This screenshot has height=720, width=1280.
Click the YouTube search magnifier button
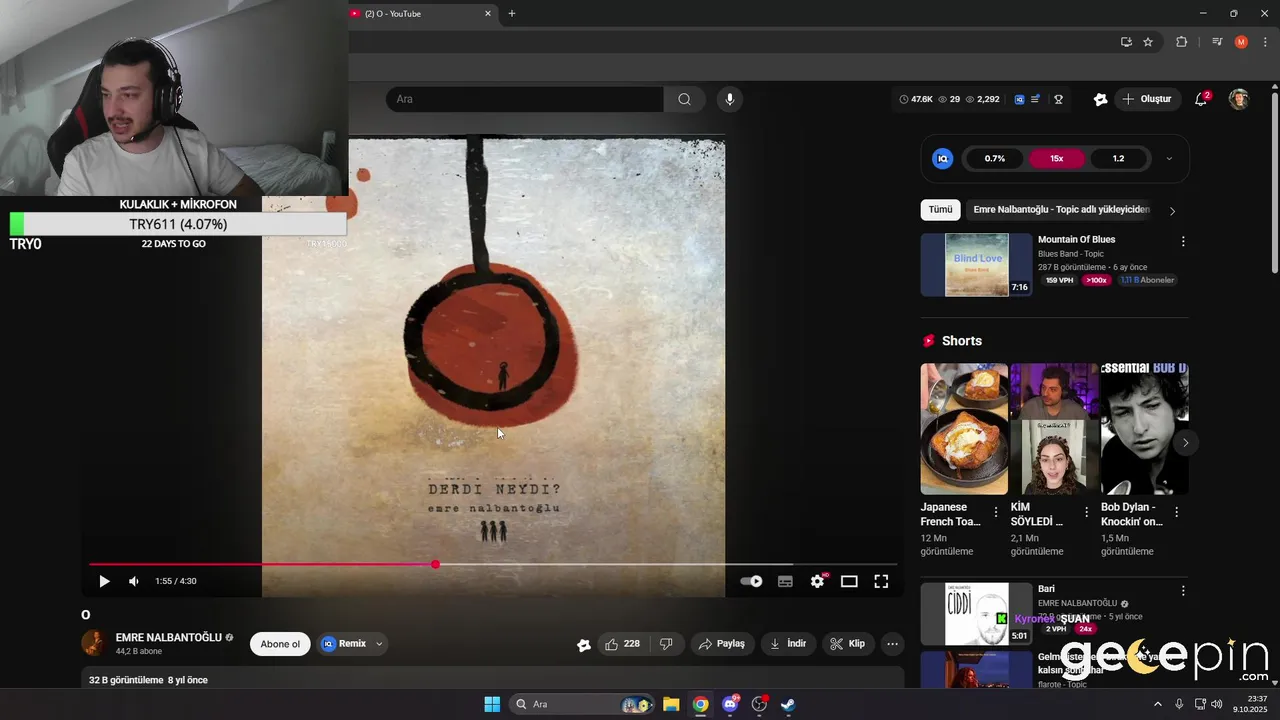(684, 99)
